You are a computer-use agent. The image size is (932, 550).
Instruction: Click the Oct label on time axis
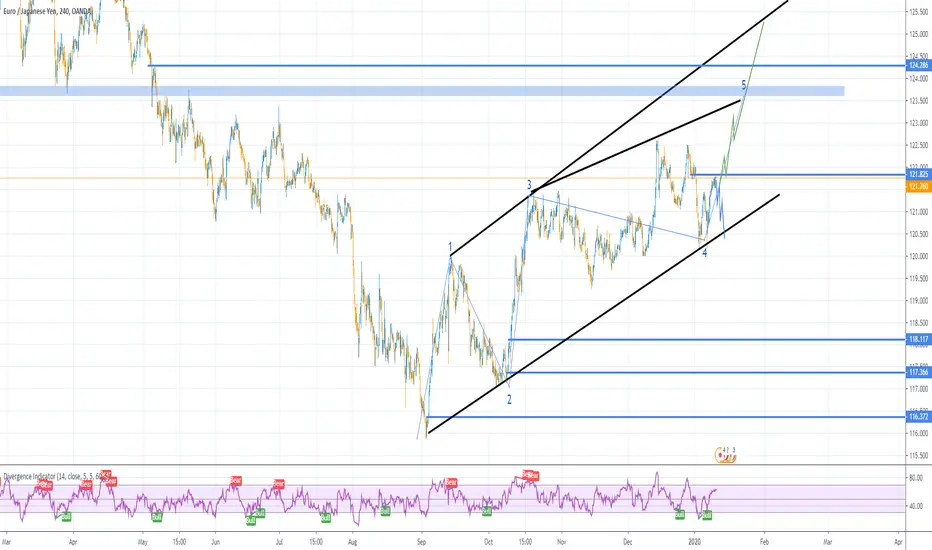[489, 542]
